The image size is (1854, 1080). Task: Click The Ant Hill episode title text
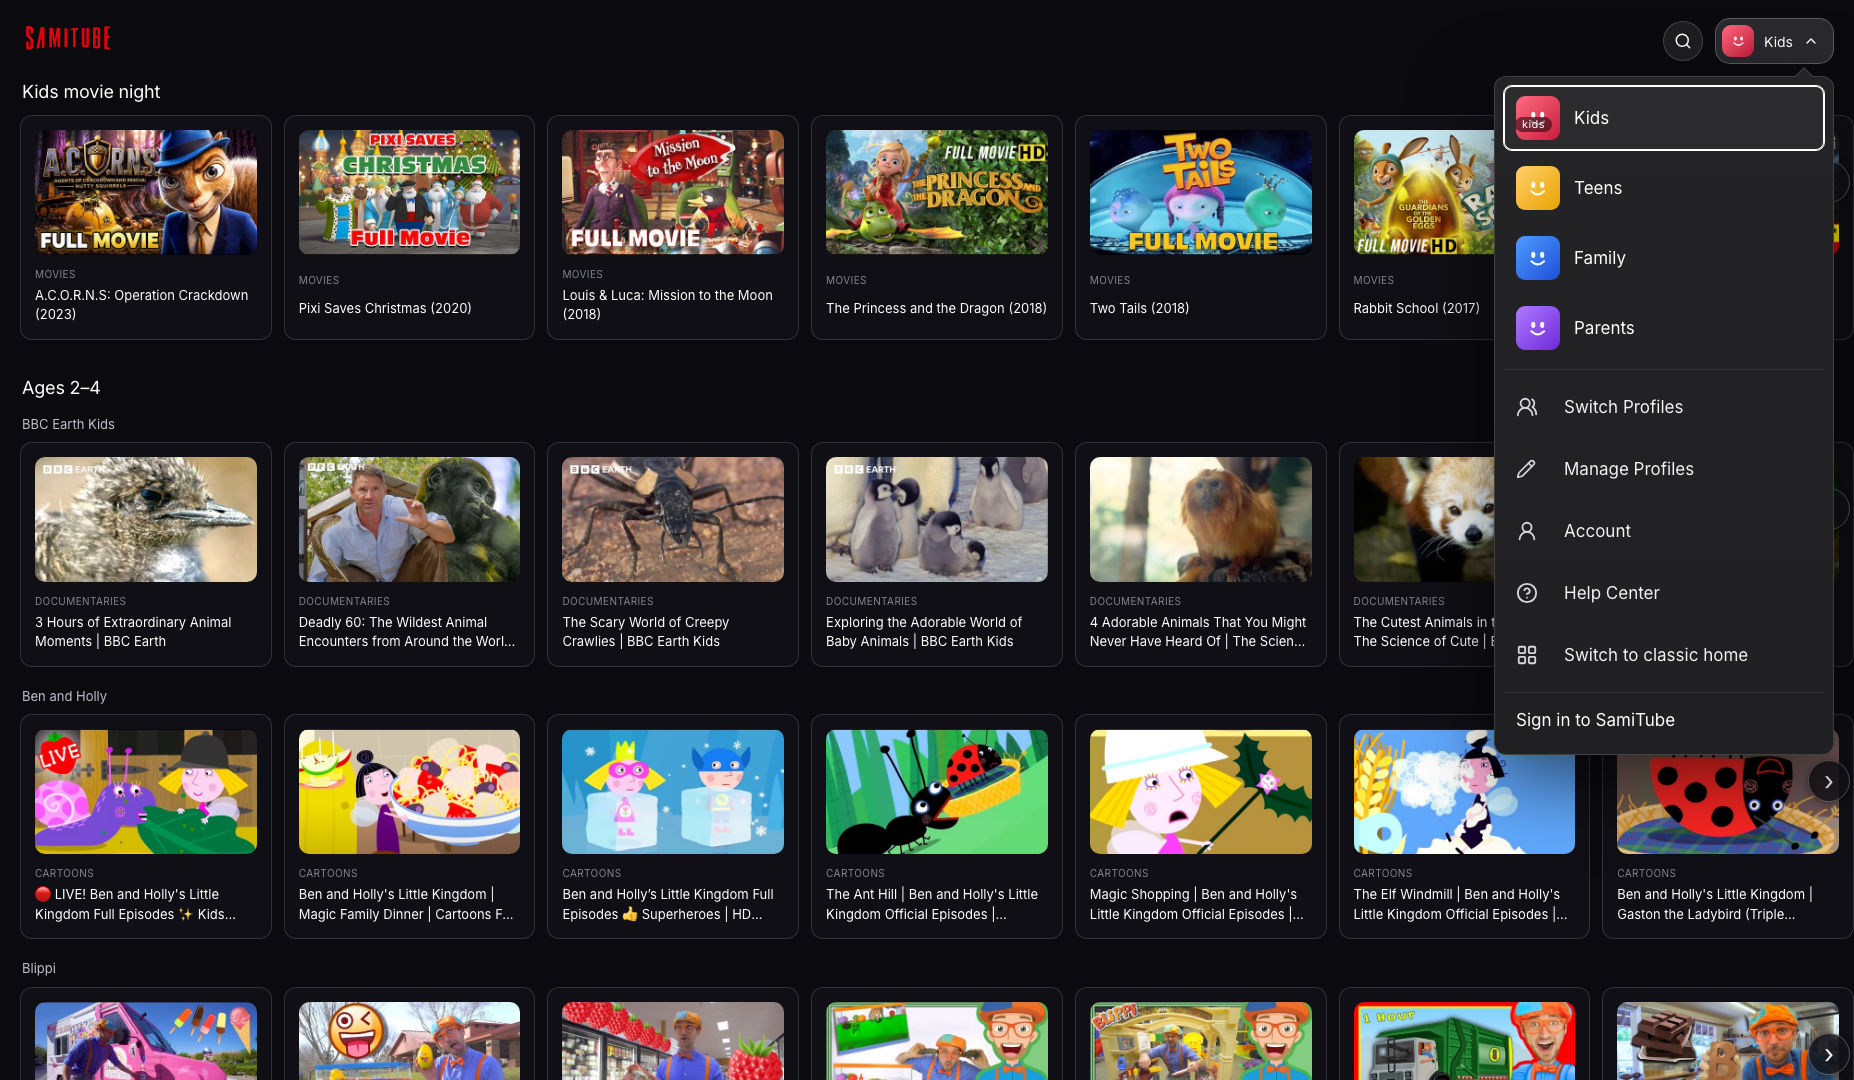tap(932, 904)
